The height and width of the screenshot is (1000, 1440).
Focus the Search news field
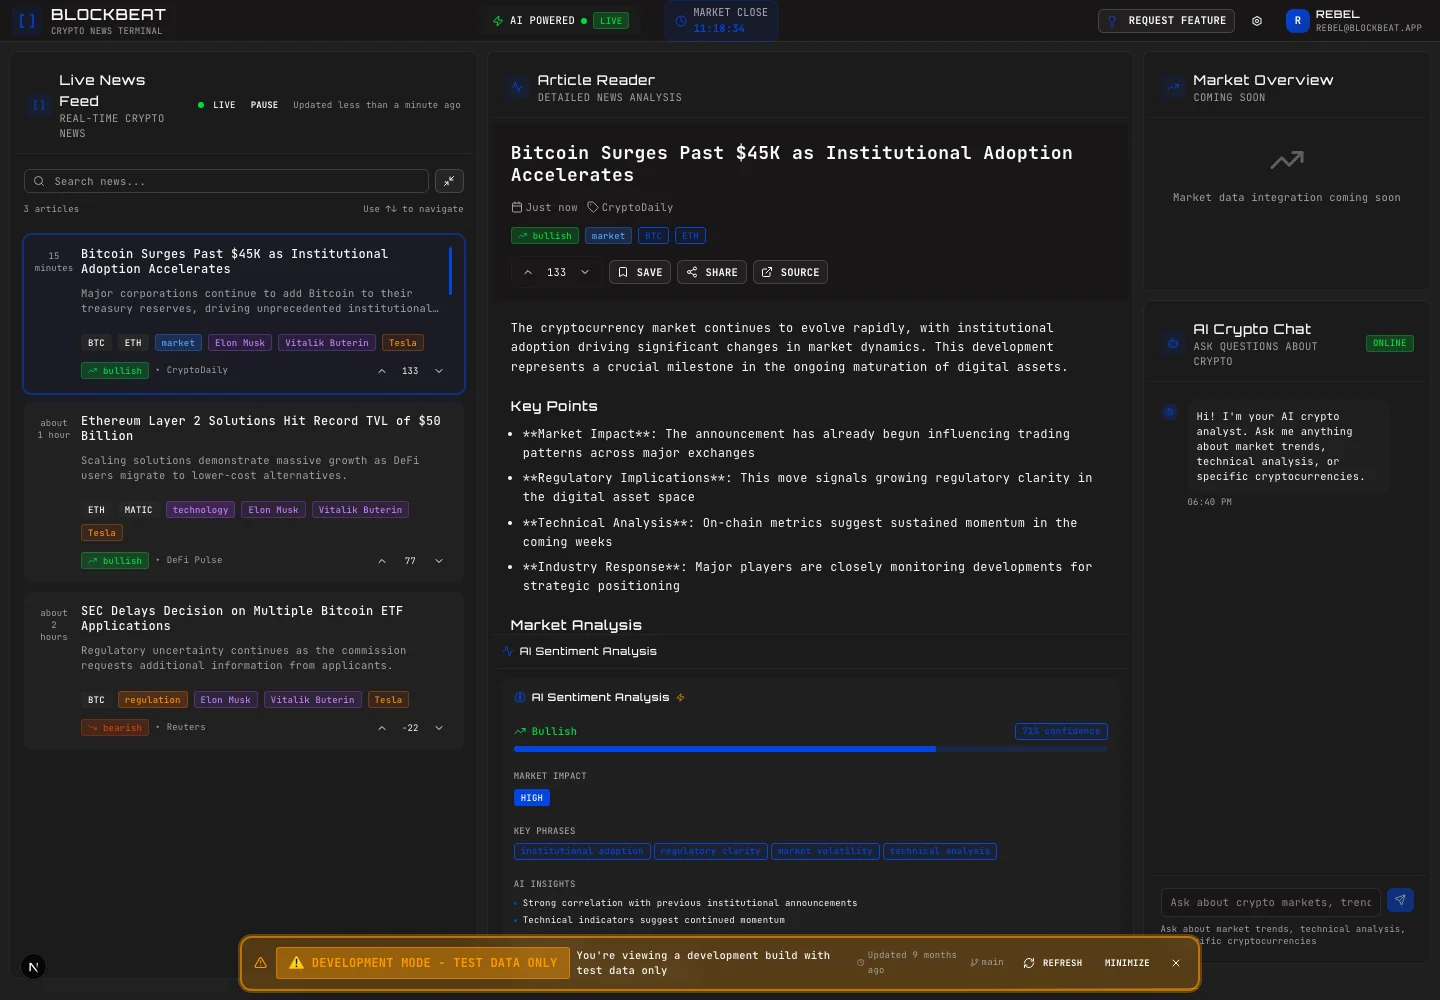click(x=226, y=181)
